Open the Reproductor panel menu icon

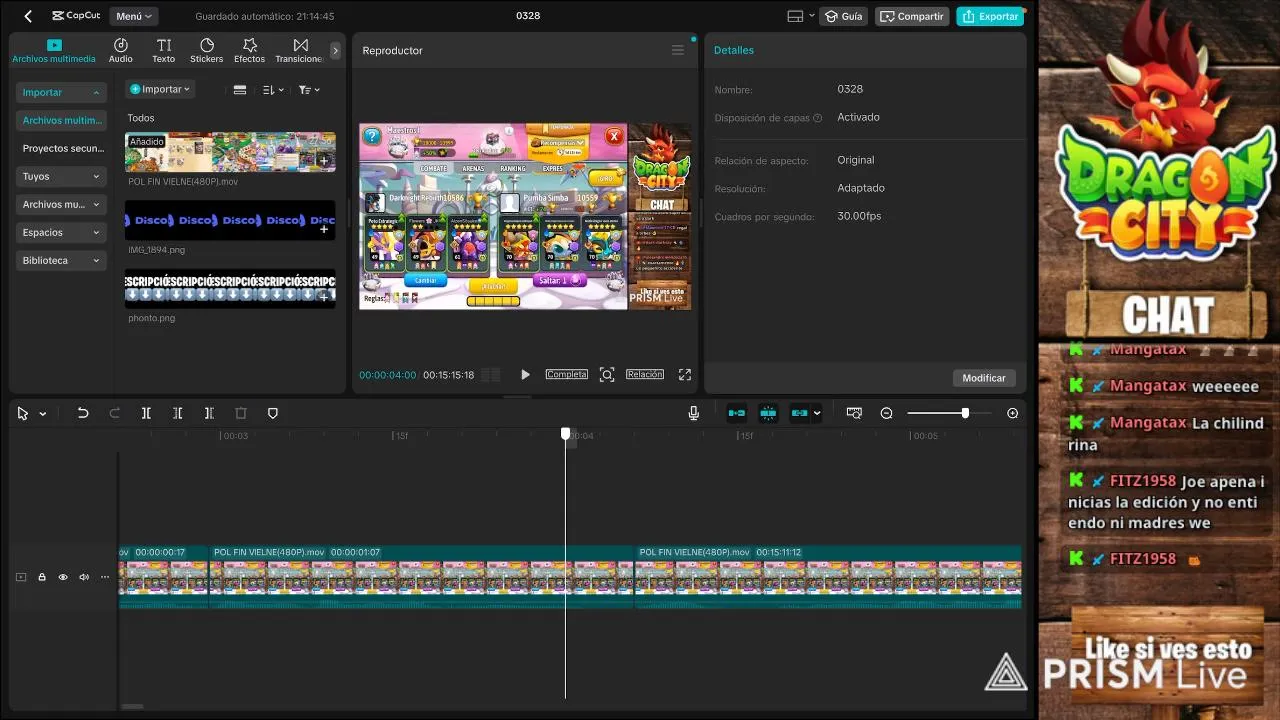coord(678,50)
